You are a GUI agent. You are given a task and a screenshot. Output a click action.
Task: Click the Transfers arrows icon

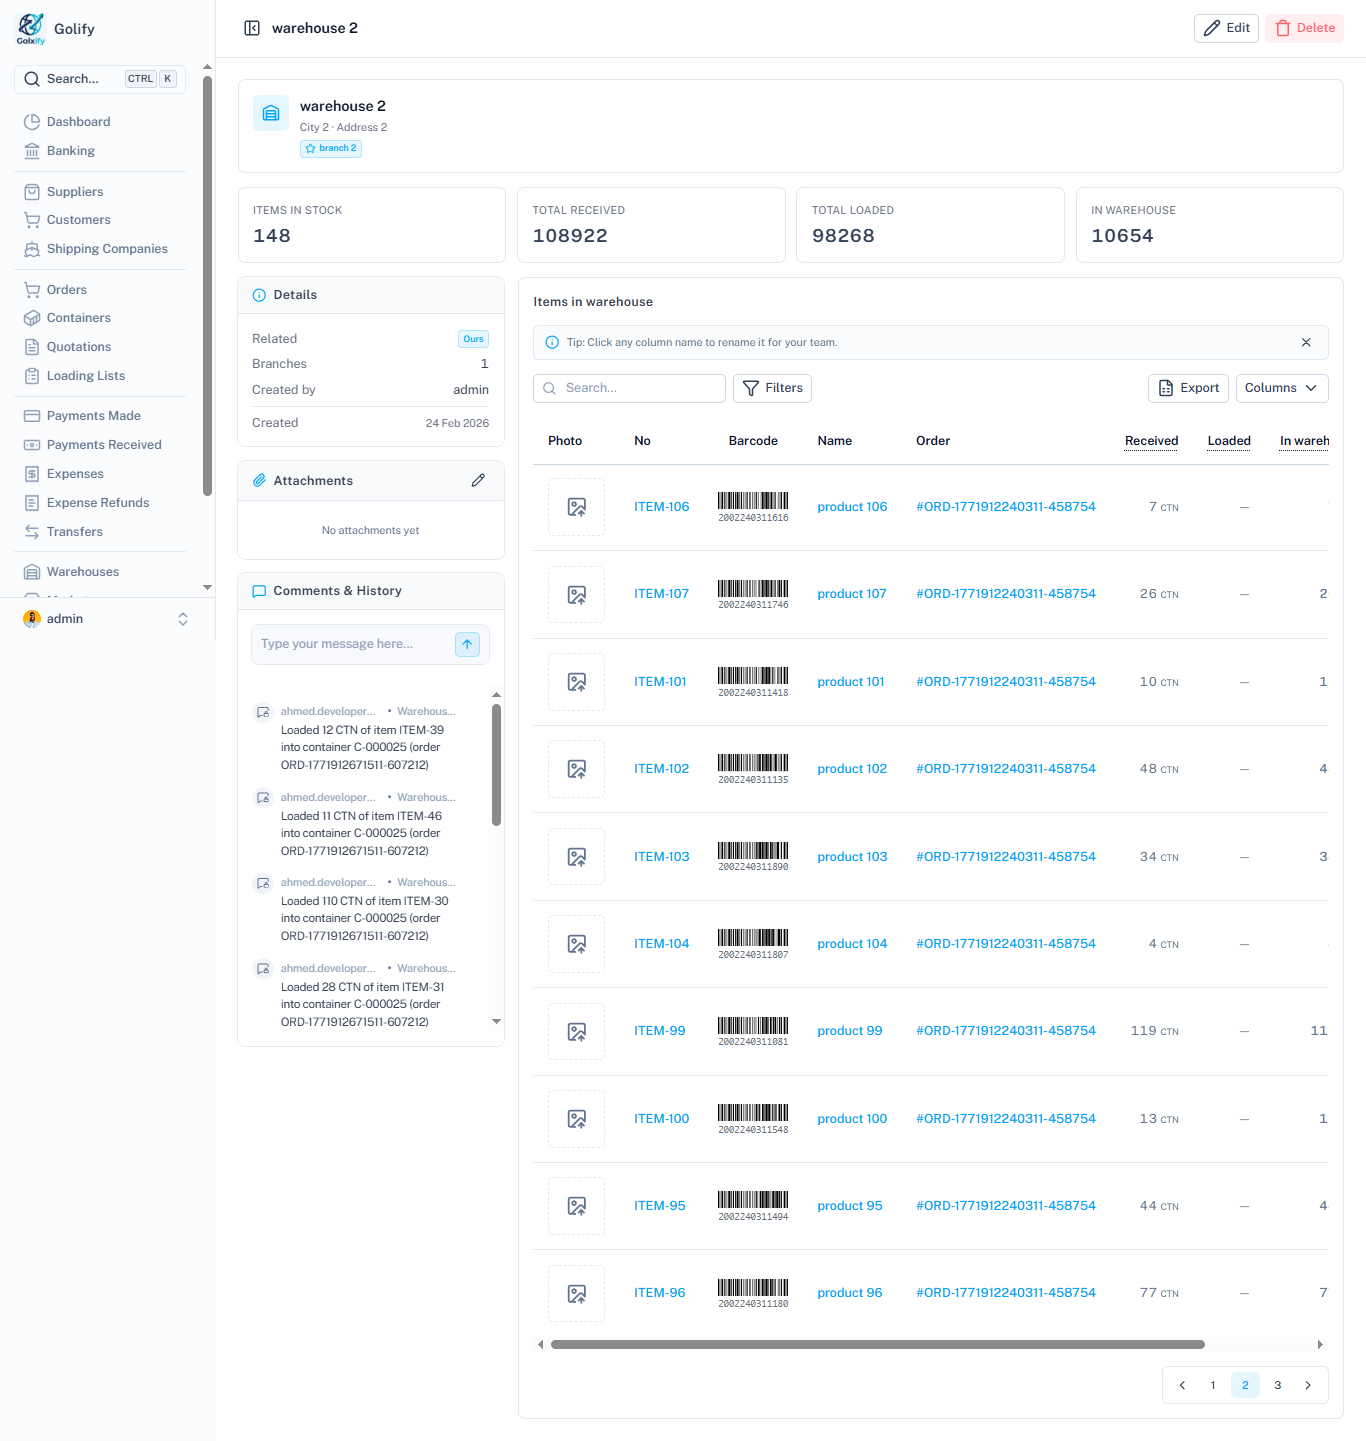pos(32,532)
